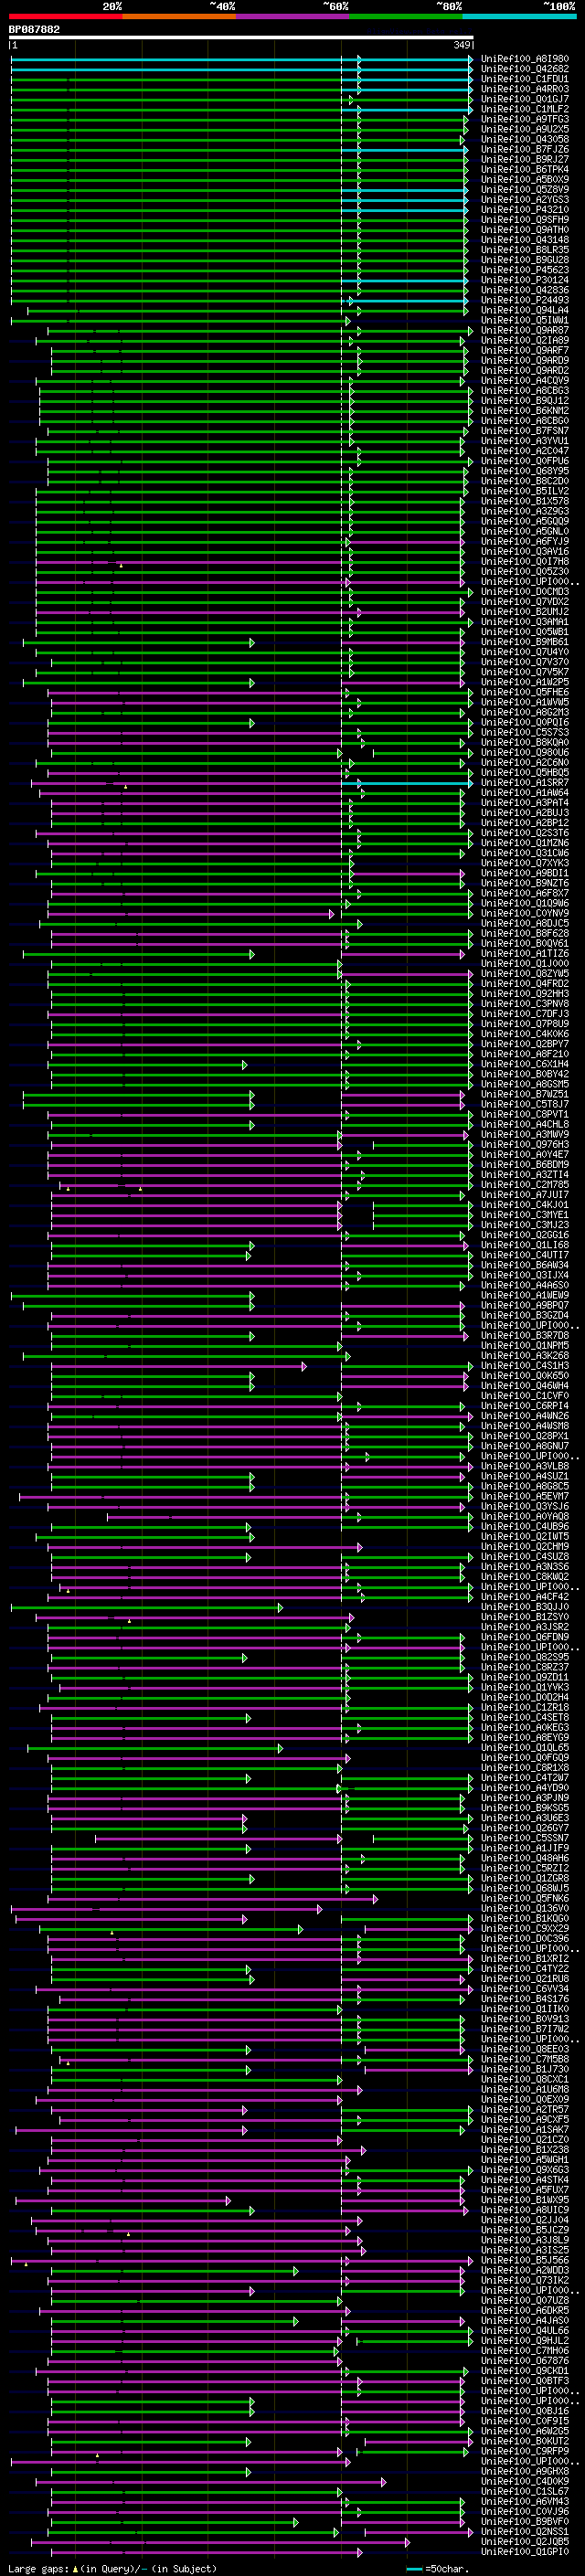Select the UniRef100_Q5IWW1 label

(x=525, y=320)
